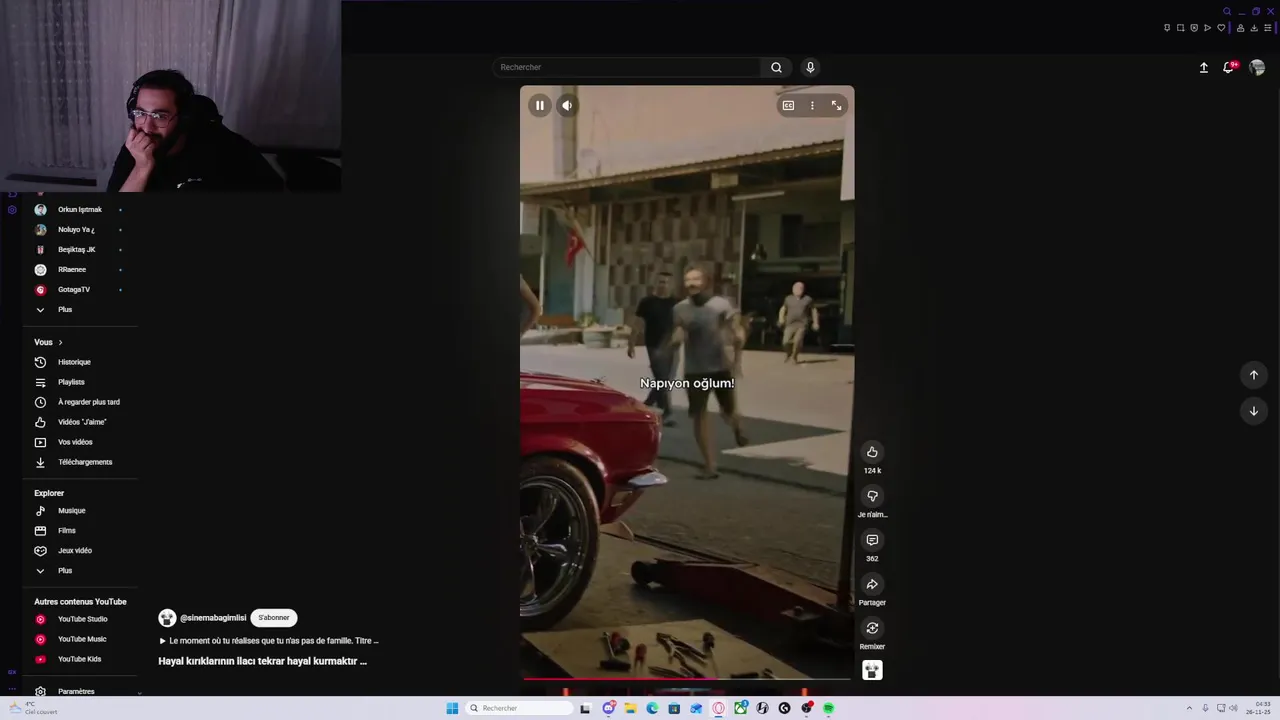Open the @sinemabagimlisi channel
The image size is (1280, 720).
coord(213,618)
